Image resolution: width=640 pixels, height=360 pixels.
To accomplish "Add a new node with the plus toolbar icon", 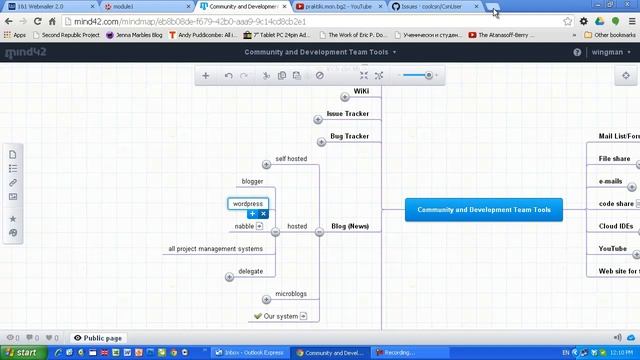I will (206, 76).
